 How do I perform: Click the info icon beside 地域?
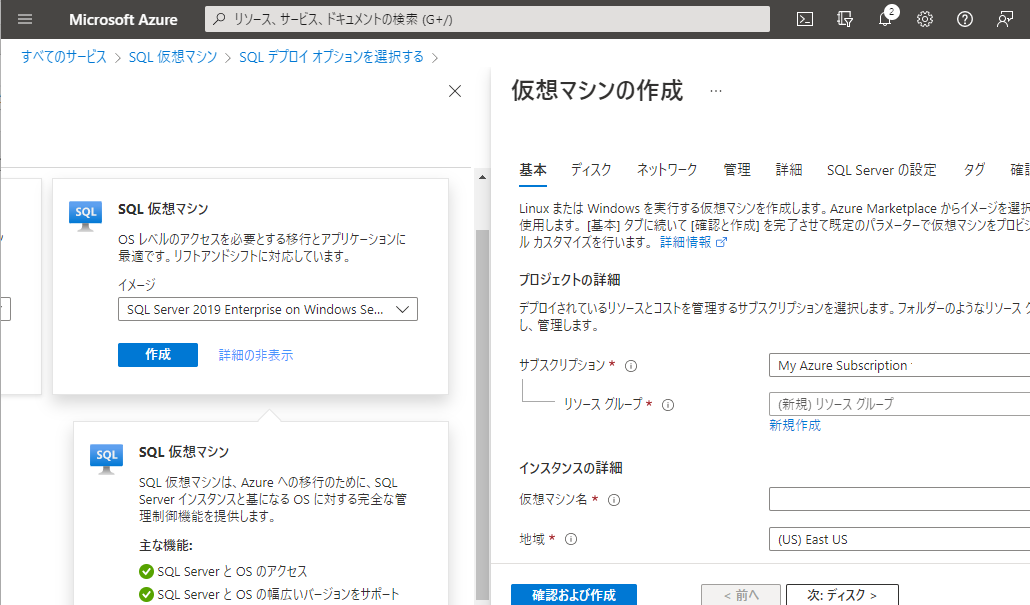click(x=571, y=539)
